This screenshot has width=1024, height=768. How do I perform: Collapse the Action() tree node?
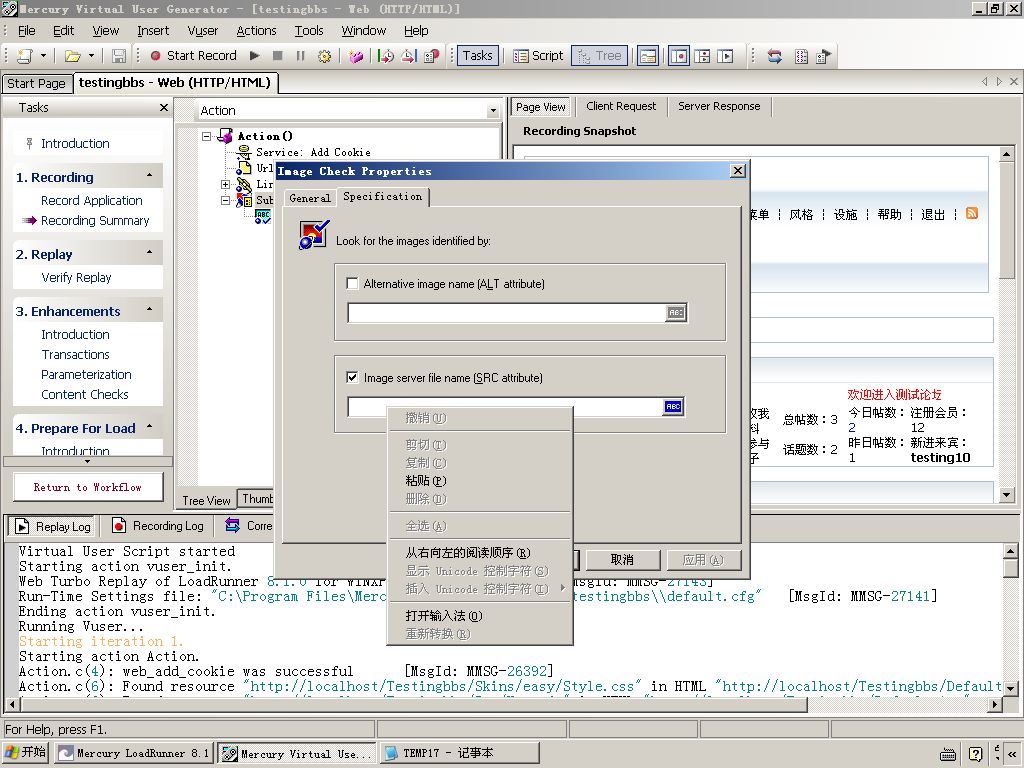207,136
